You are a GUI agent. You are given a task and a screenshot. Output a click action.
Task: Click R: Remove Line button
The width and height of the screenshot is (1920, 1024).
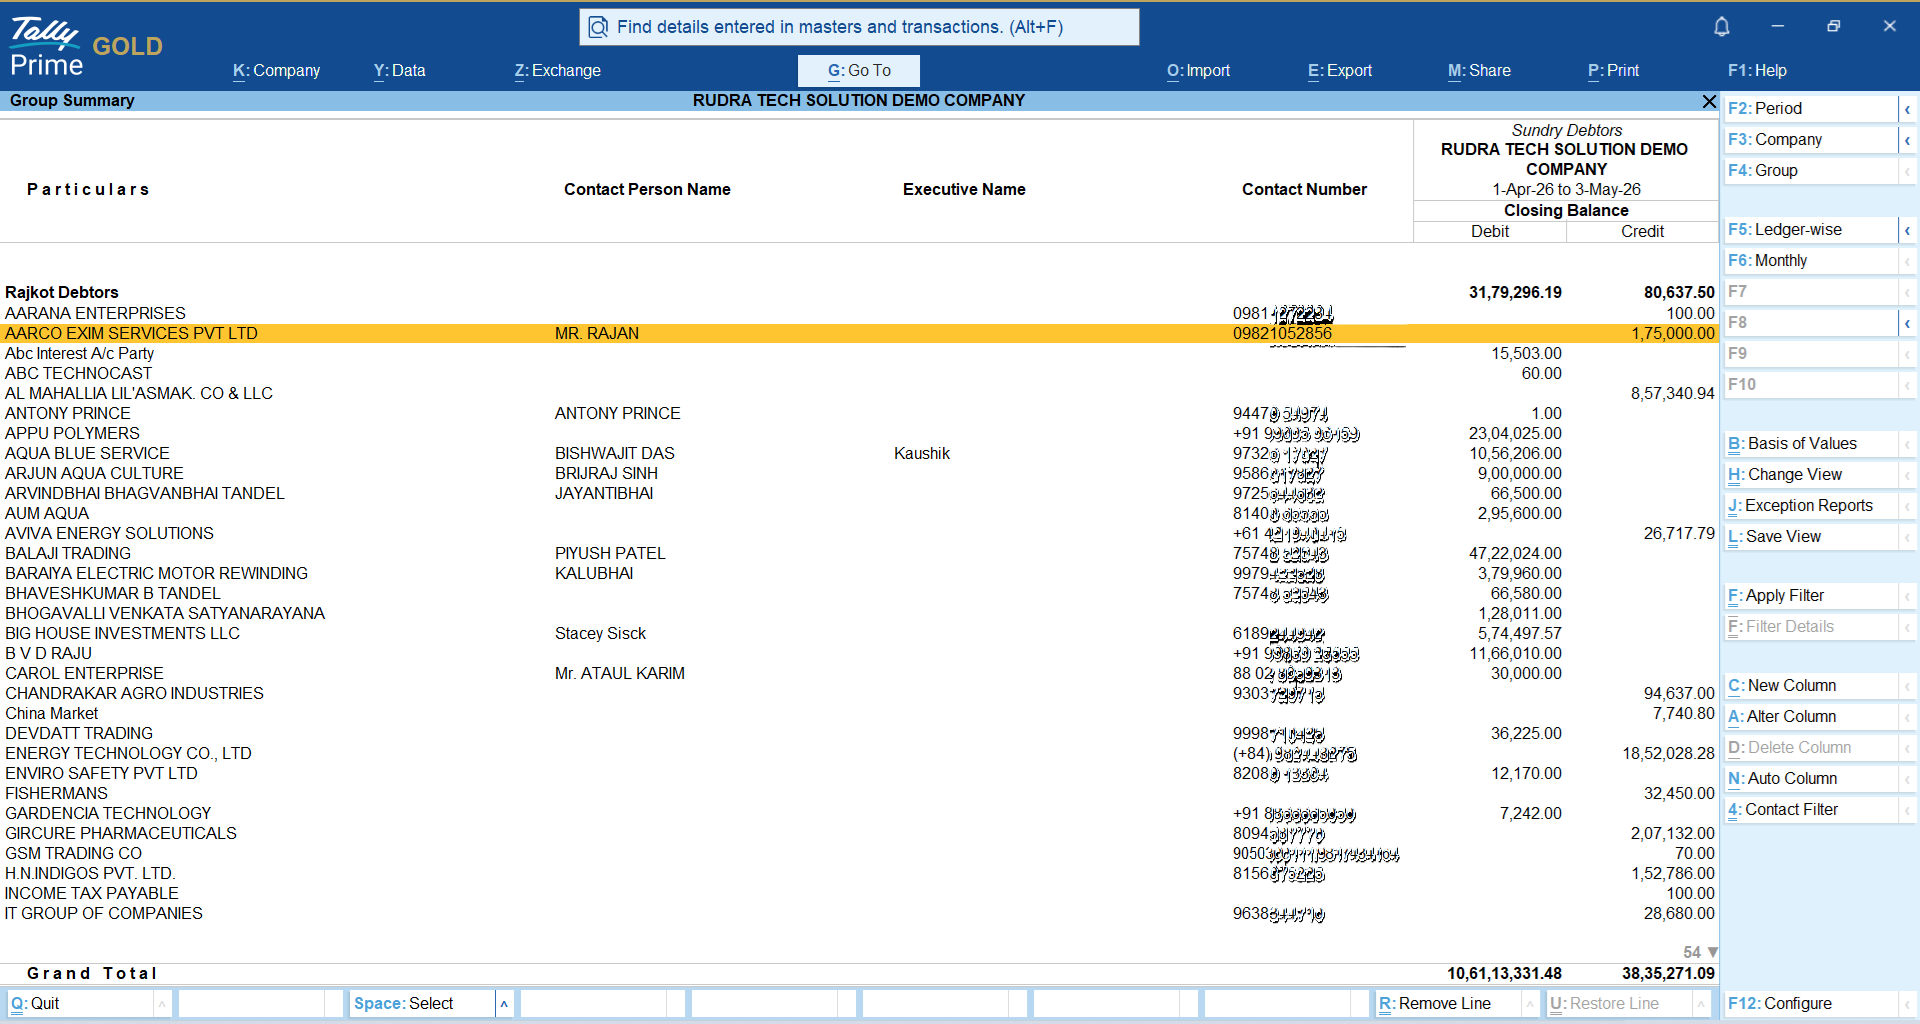click(1448, 1004)
